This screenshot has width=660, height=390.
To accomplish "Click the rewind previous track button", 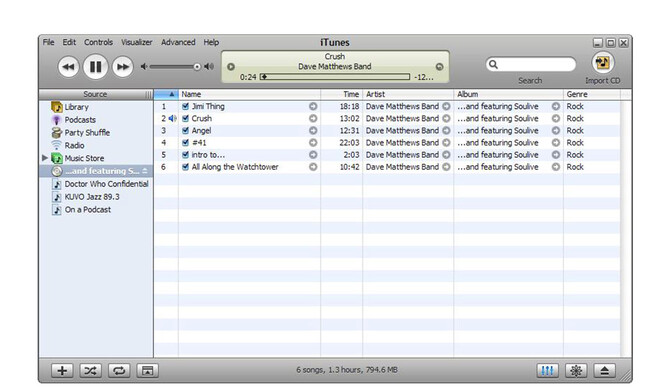I will [x=68, y=66].
